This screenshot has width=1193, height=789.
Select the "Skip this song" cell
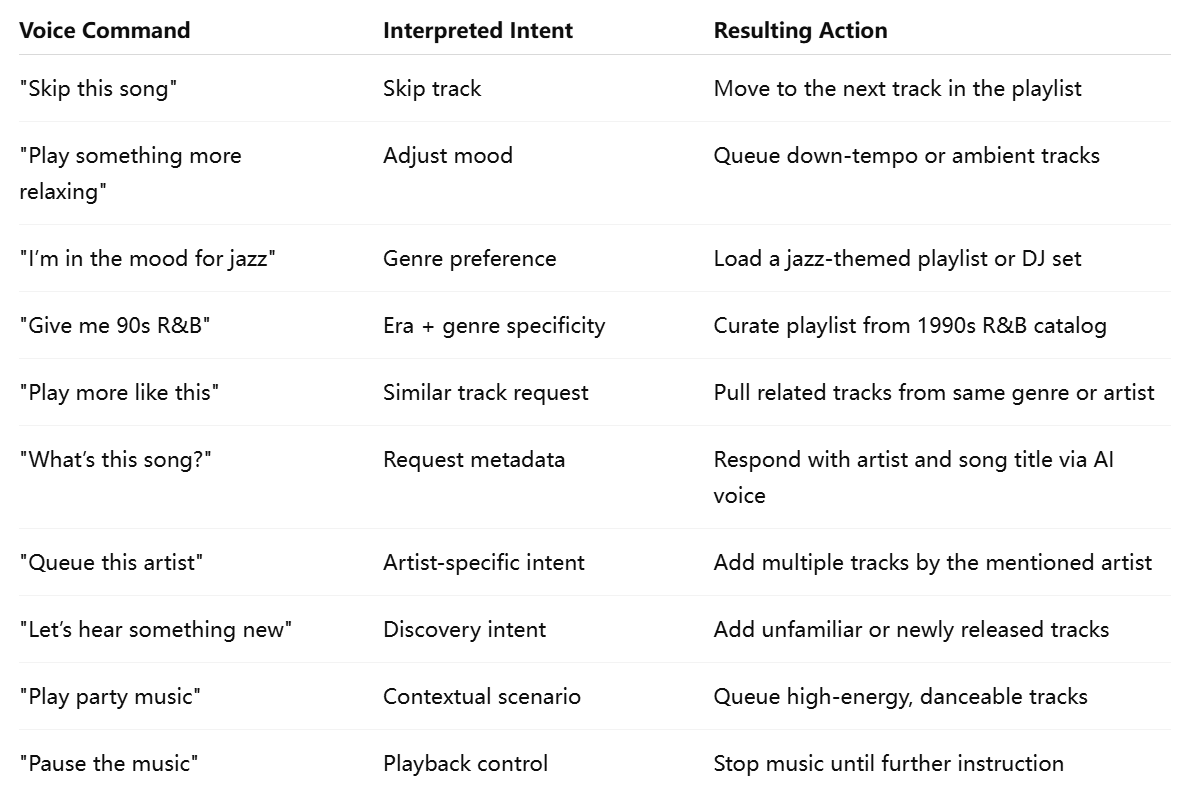[98, 88]
